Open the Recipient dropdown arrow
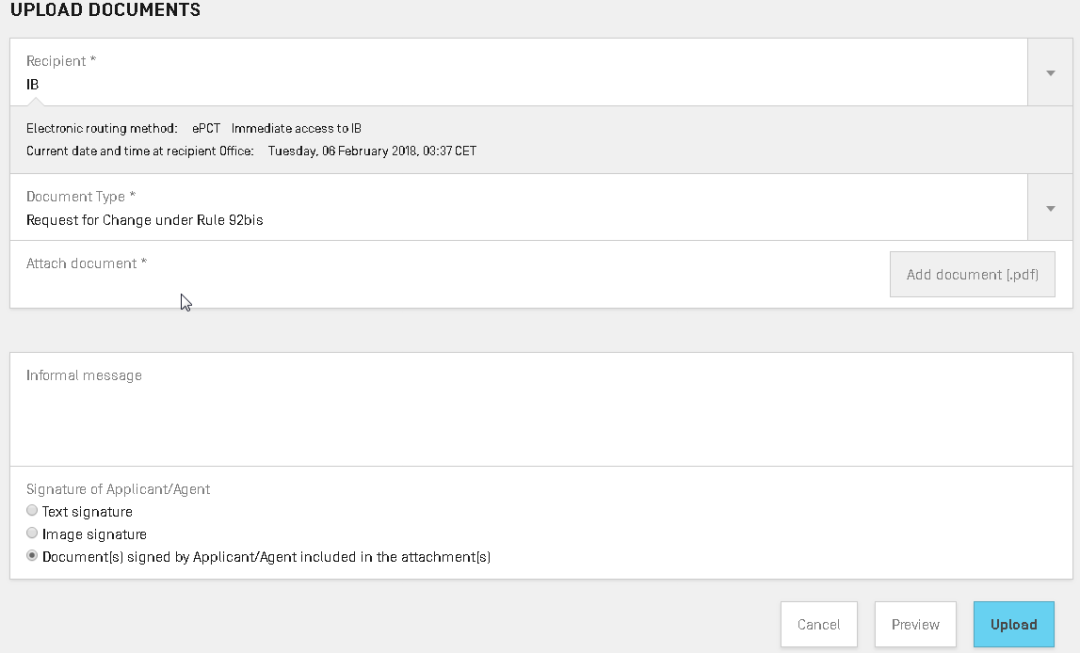This screenshot has width=1080, height=653. pyautogui.click(x=1050, y=72)
